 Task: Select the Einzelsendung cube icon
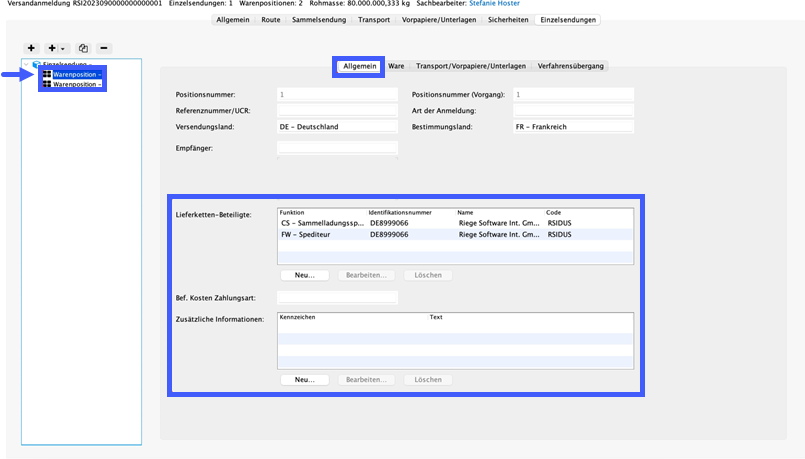36,64
